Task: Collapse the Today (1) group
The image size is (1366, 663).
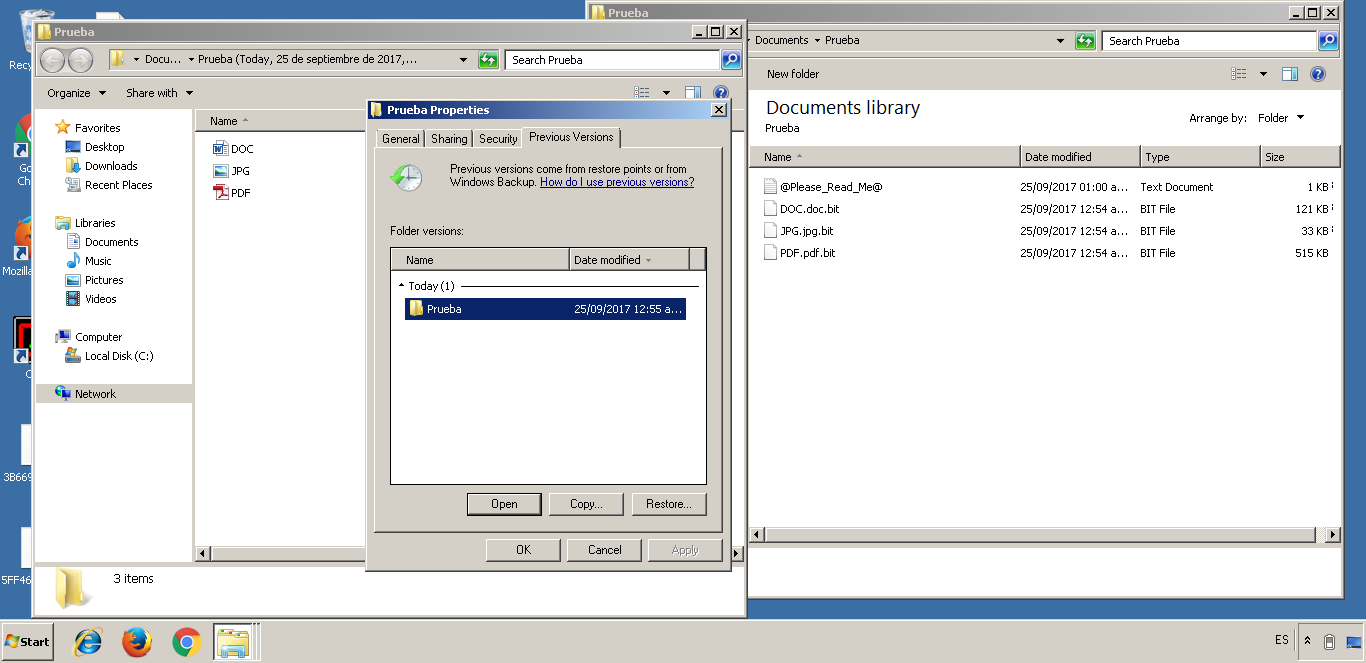Action: point(402,286)
